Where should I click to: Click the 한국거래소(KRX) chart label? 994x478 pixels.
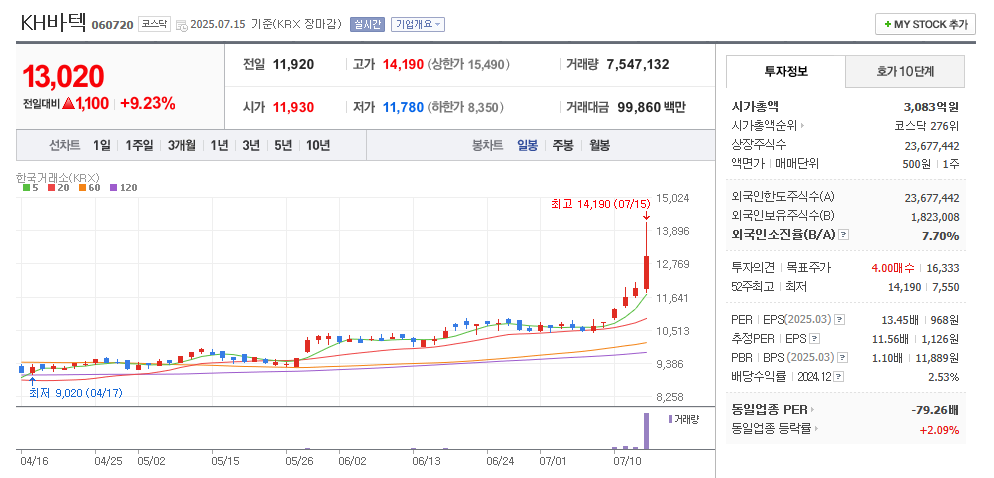point(58,178)
